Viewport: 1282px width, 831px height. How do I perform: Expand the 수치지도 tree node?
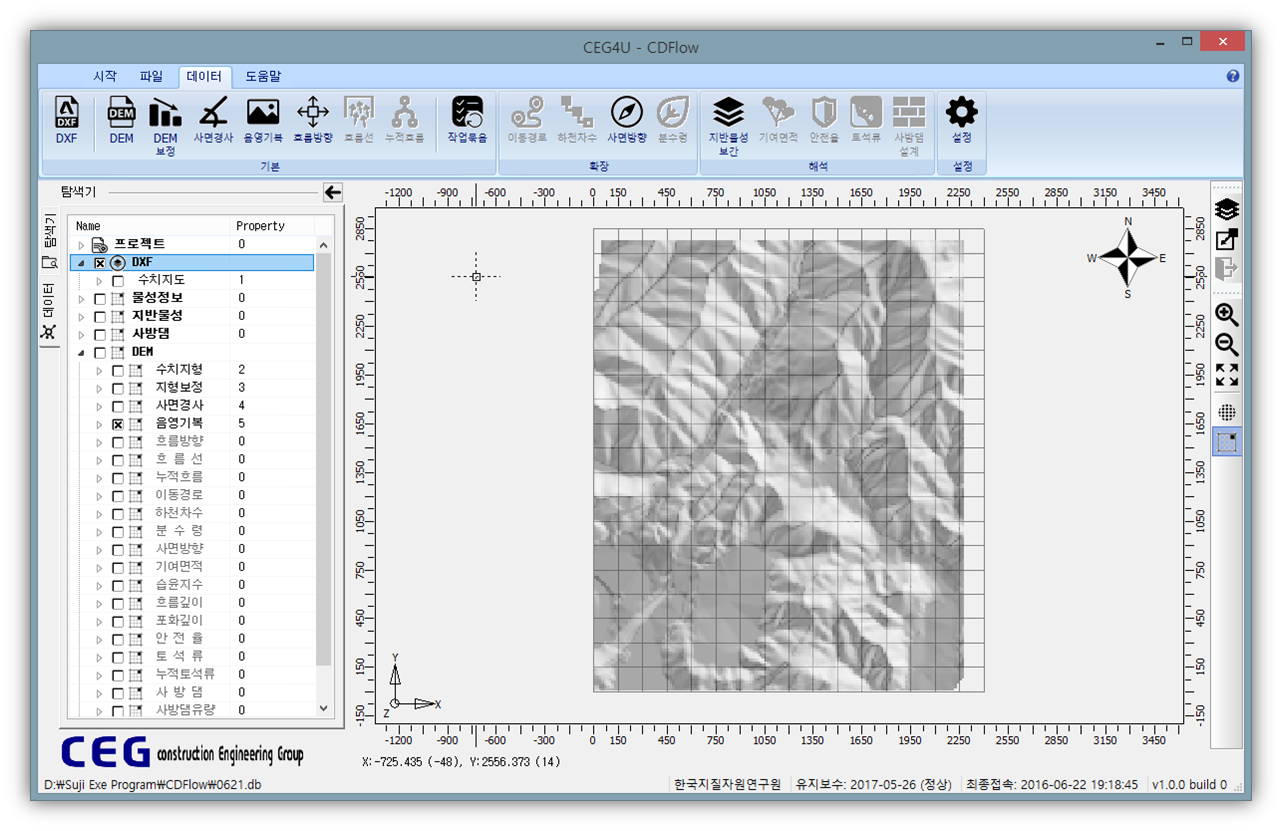coord(99,281)
